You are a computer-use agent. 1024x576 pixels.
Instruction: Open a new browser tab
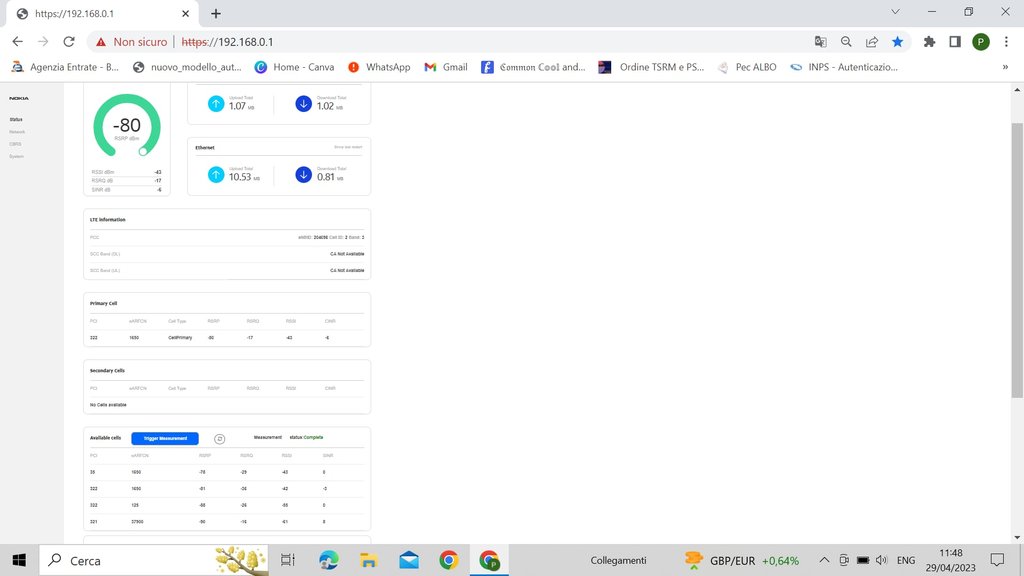point(216,14)
